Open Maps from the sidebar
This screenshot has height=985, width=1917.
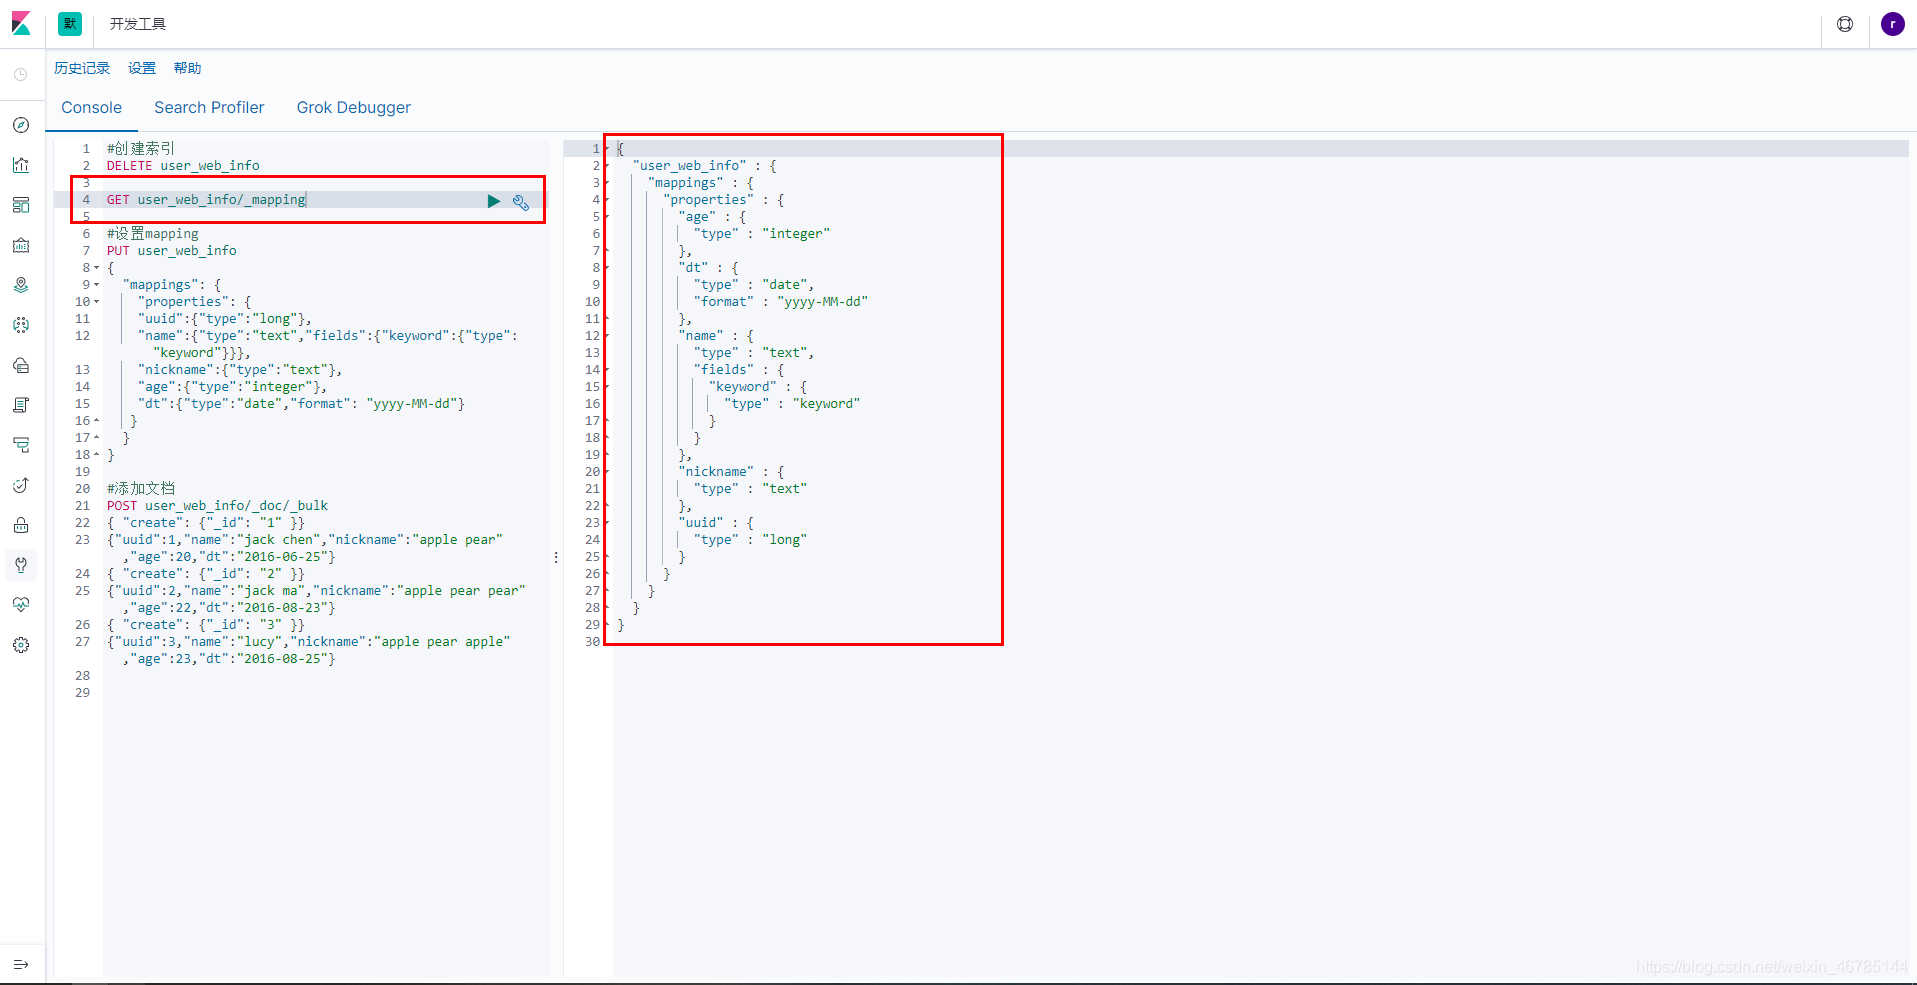[x=21, y=285]
